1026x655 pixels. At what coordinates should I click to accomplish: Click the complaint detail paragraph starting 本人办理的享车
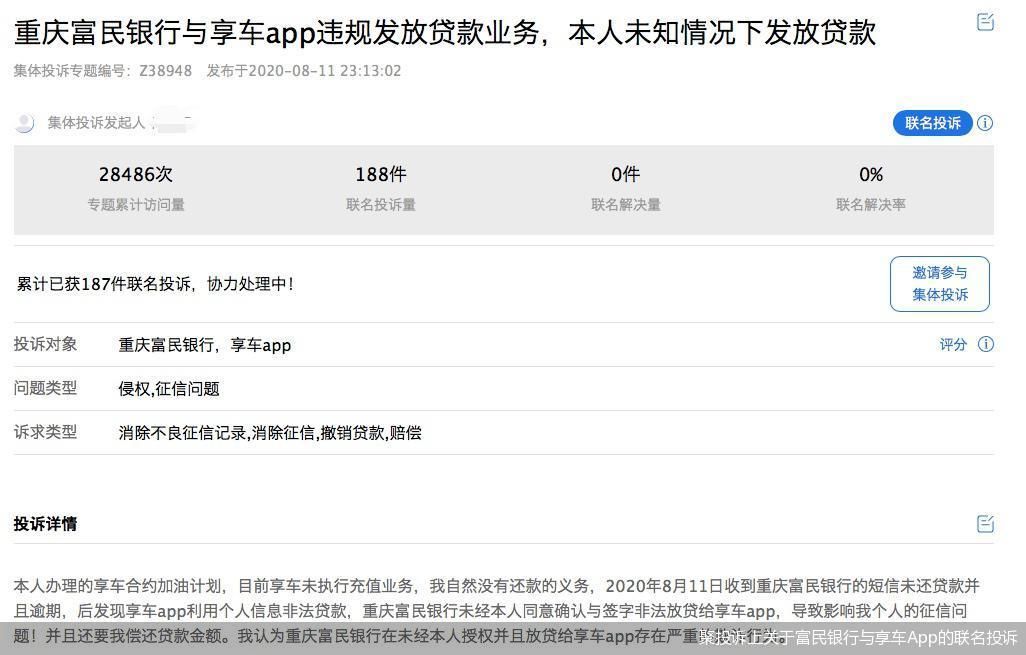(x=497, y=611)
